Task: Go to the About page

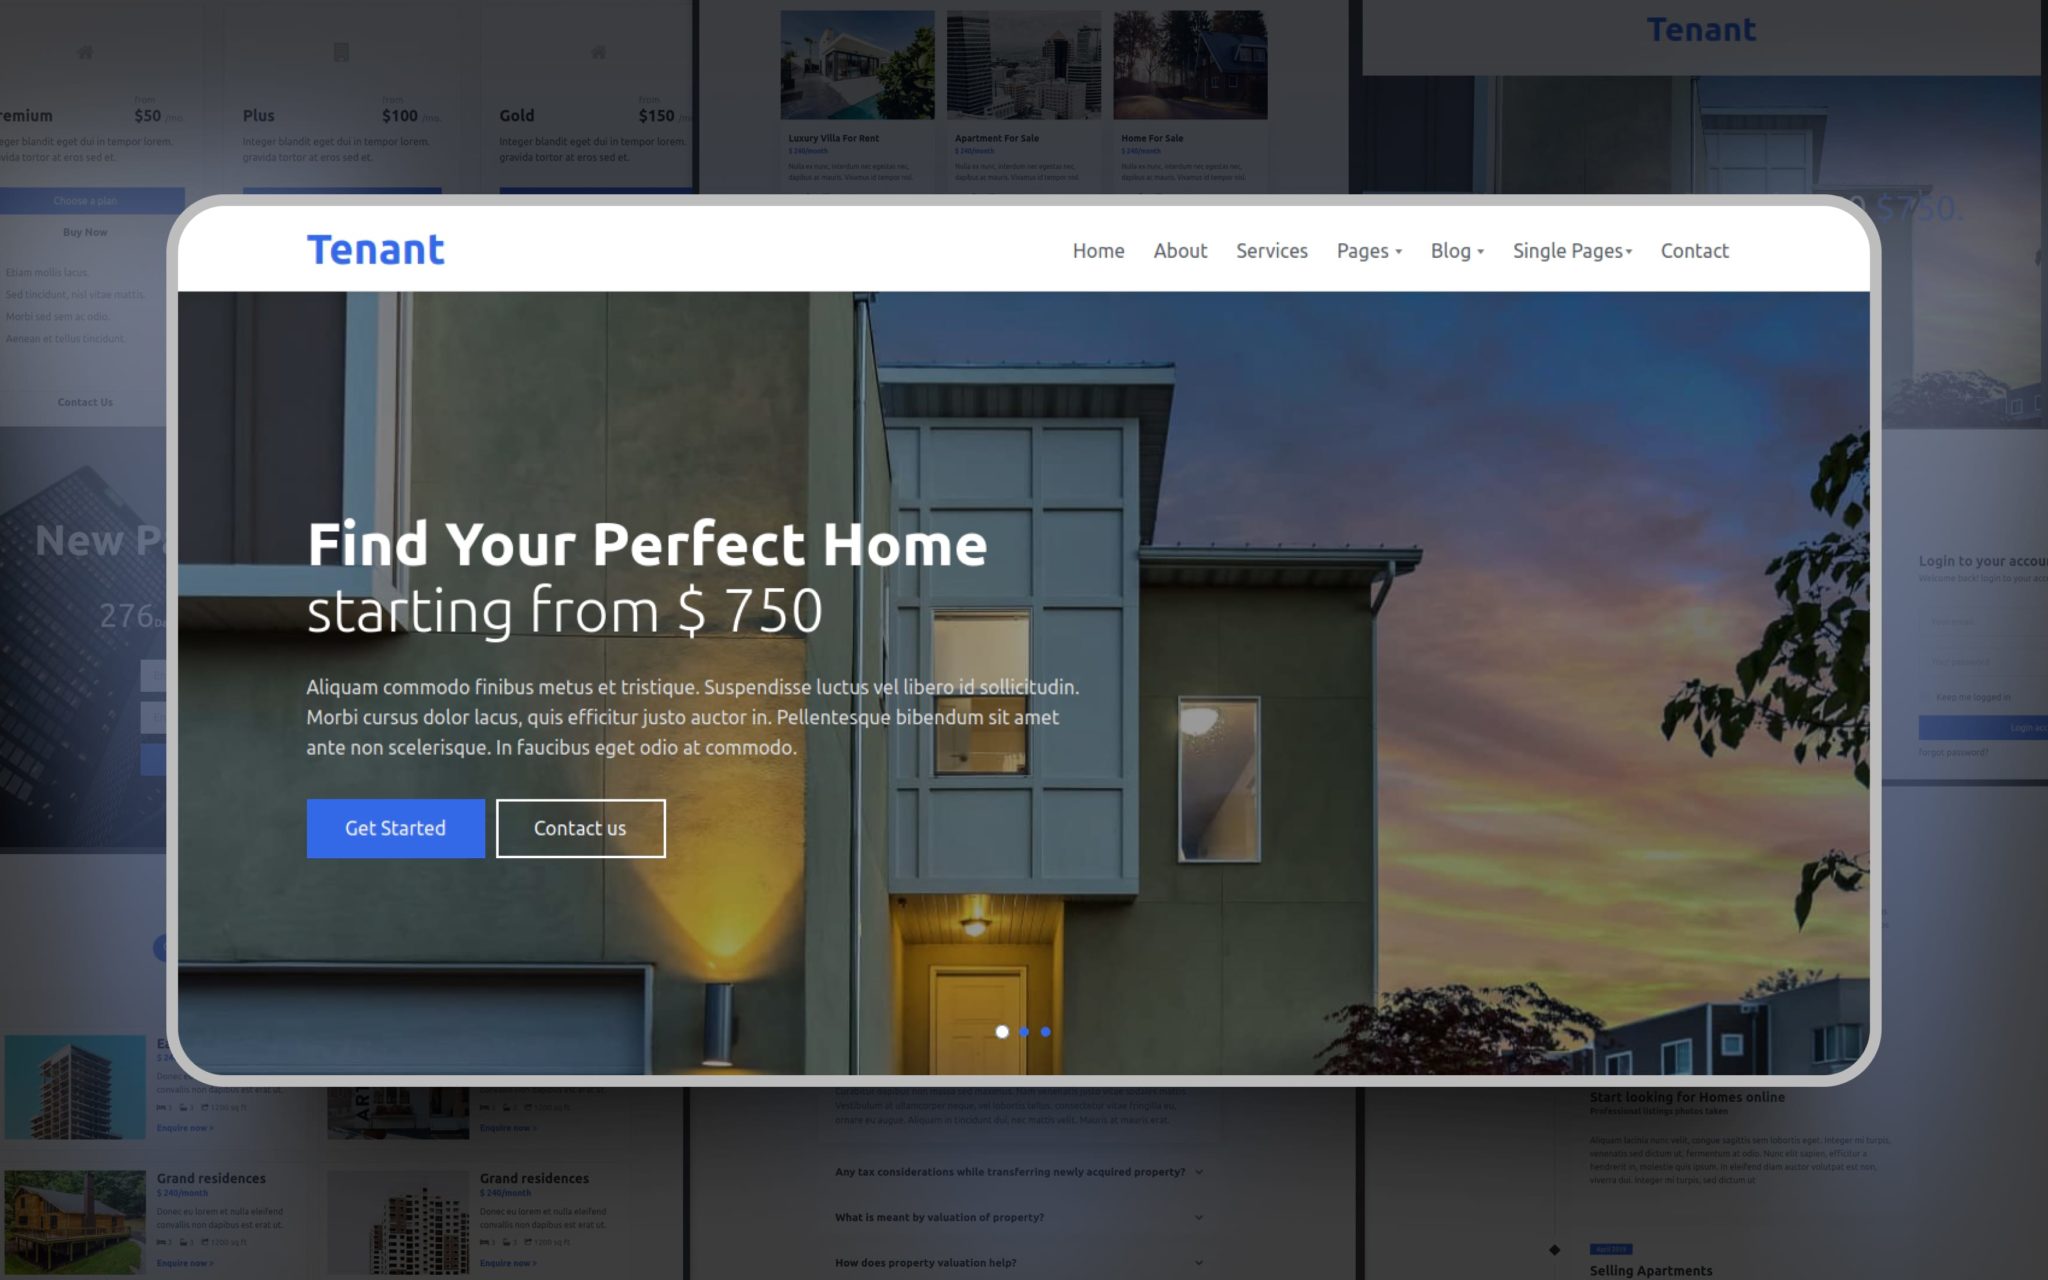Action: (x=1180, y=251)
